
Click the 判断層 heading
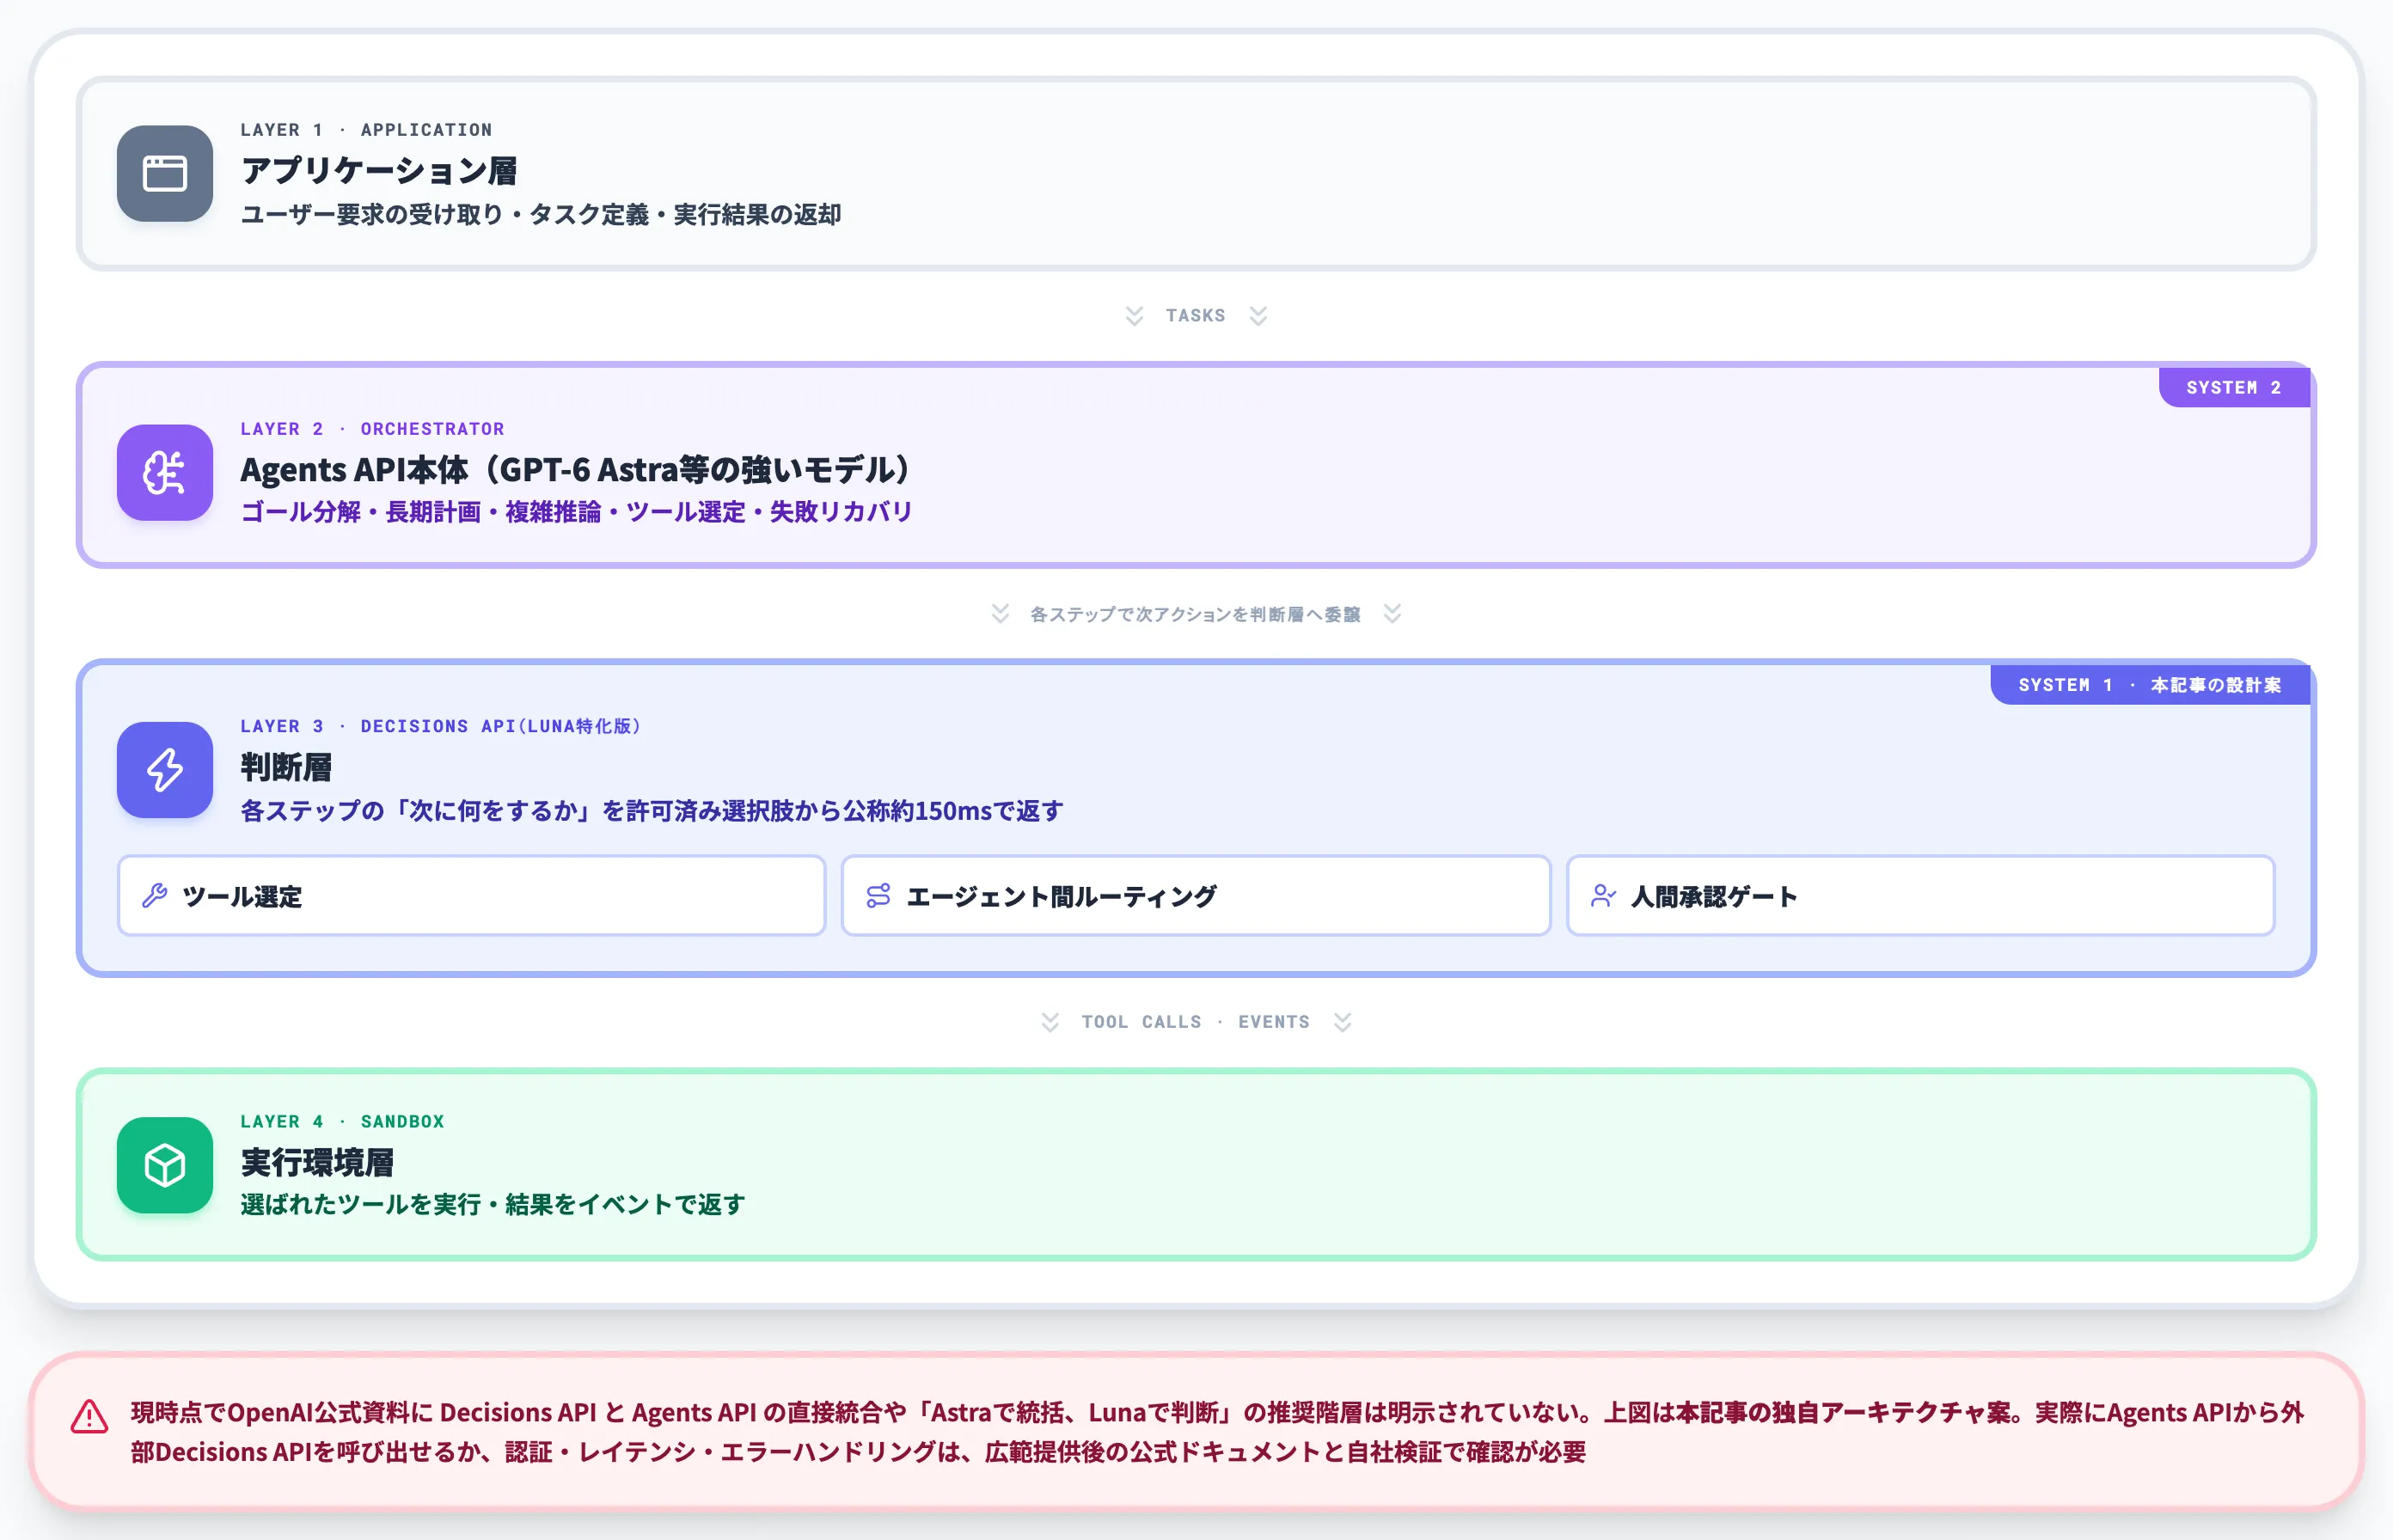(x=286, y=768)
